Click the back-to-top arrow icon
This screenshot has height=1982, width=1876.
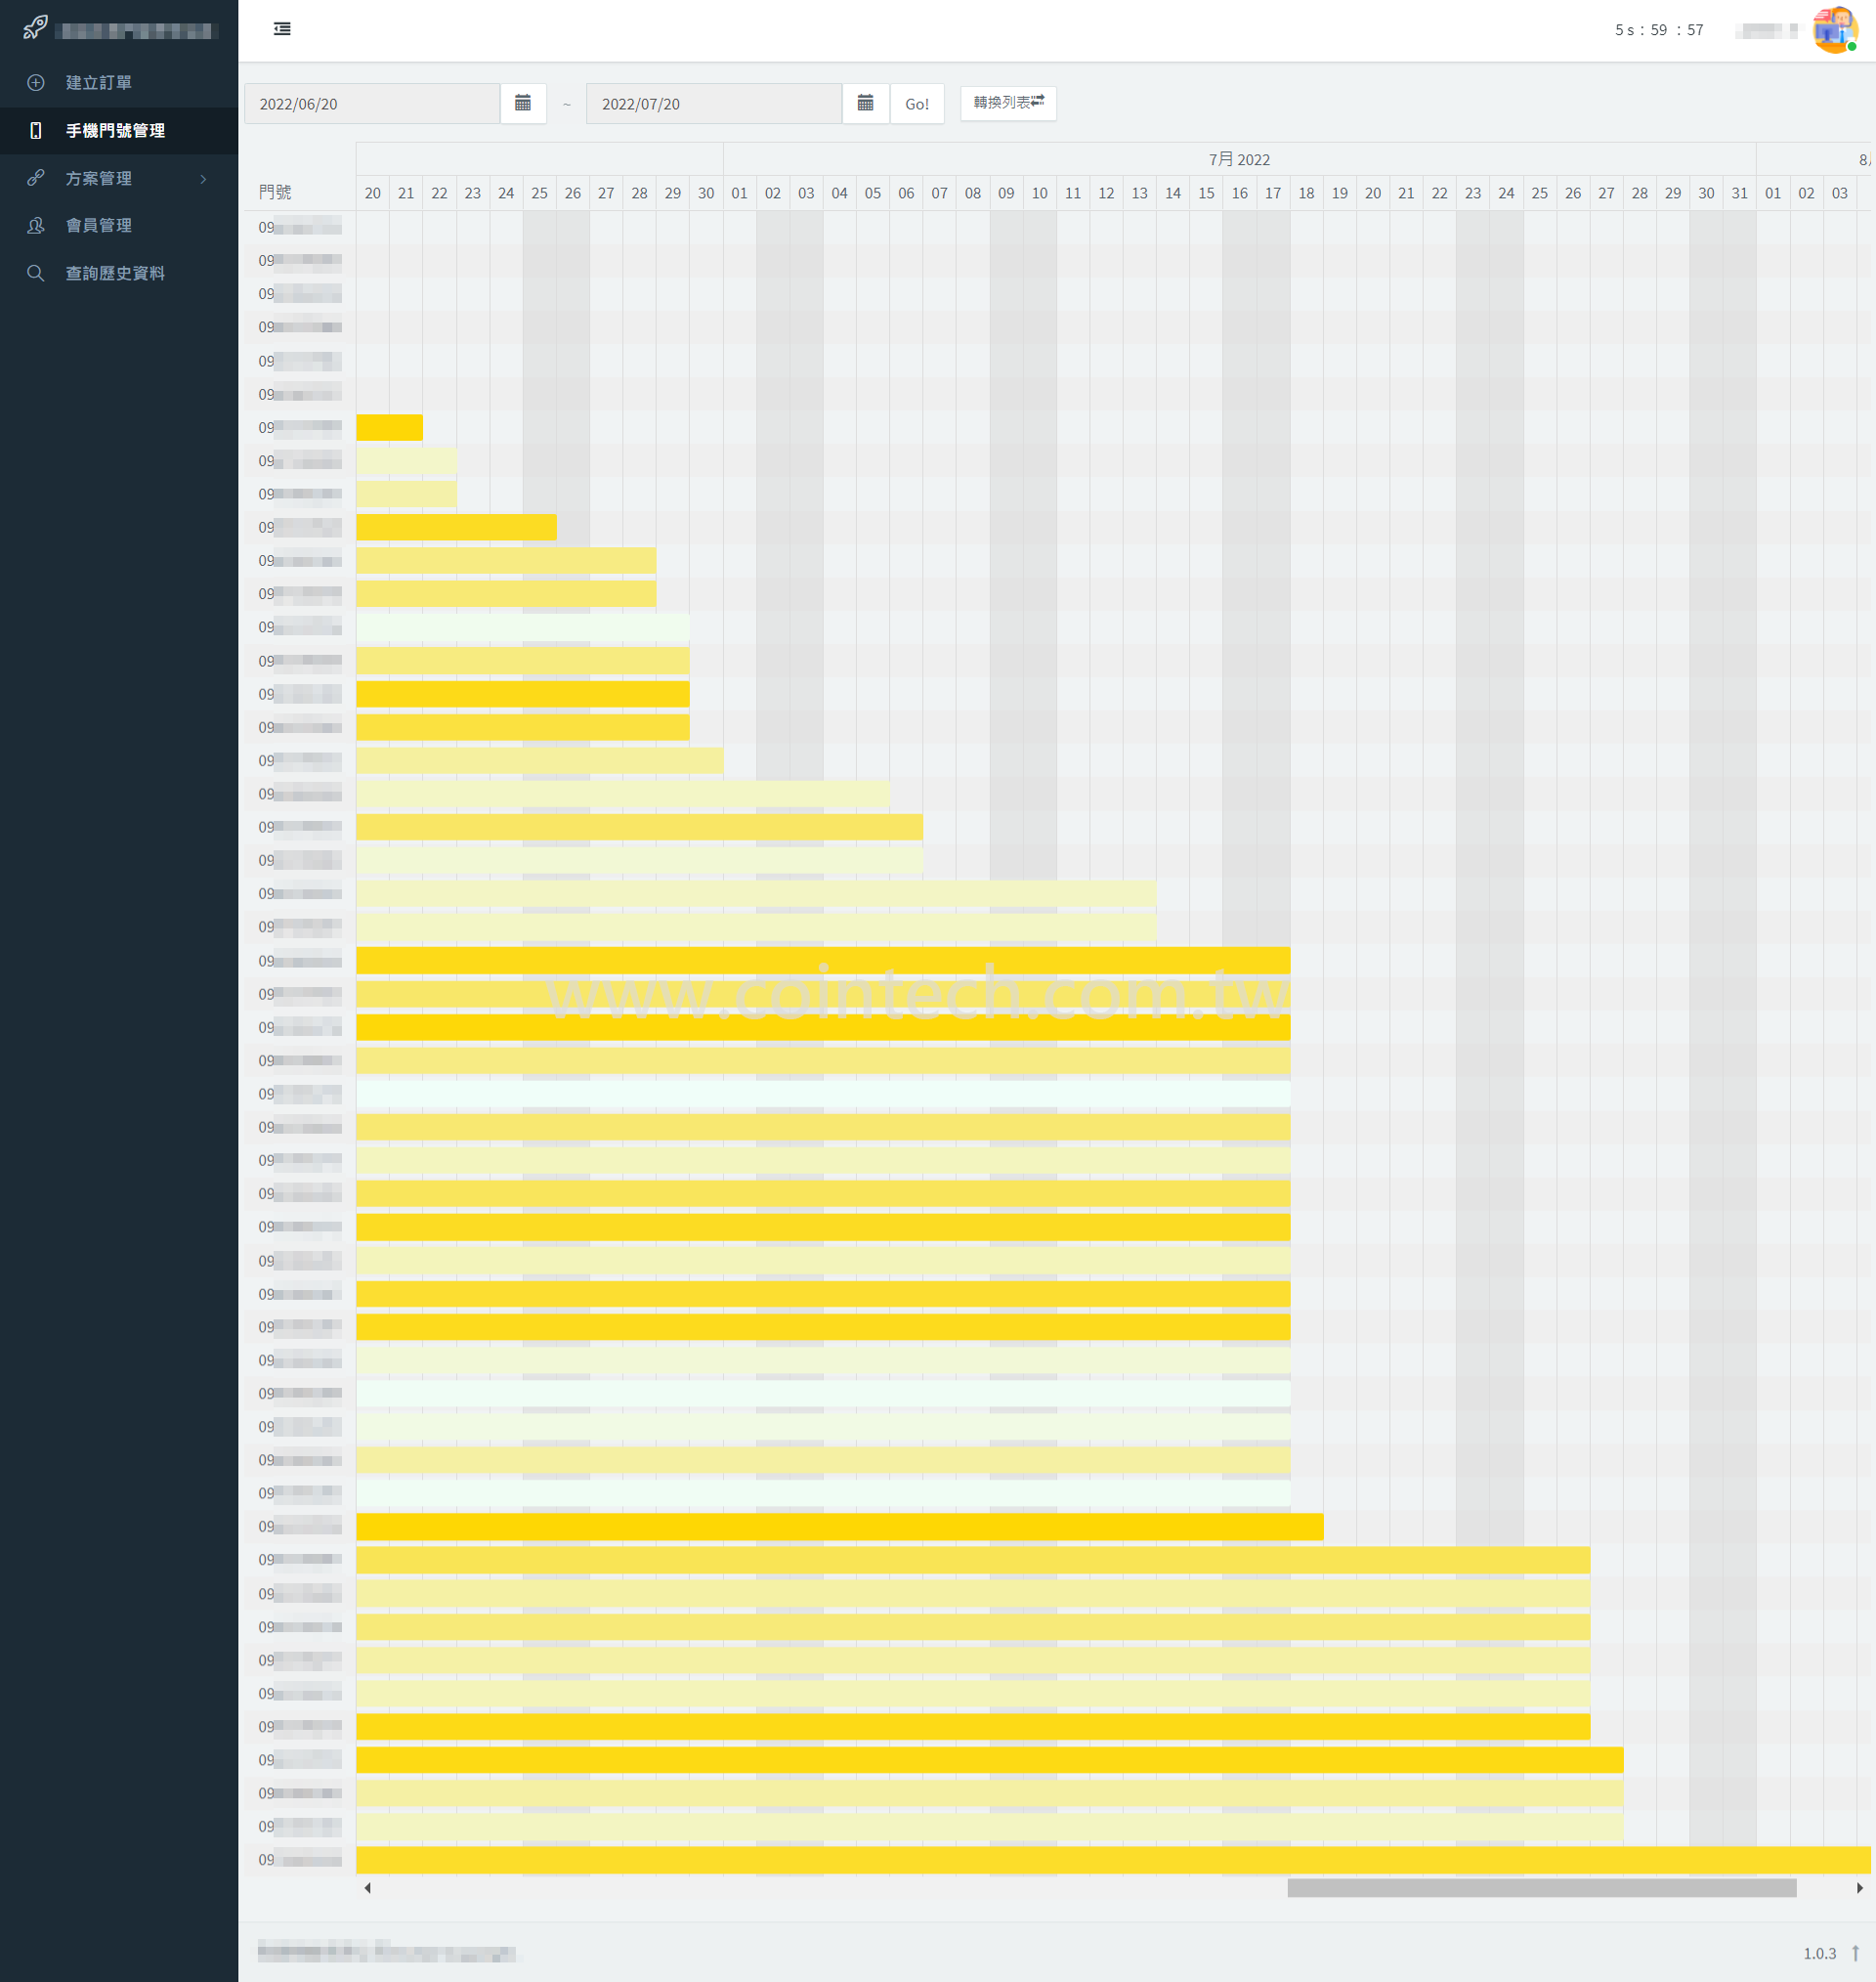(1855, 1952)
